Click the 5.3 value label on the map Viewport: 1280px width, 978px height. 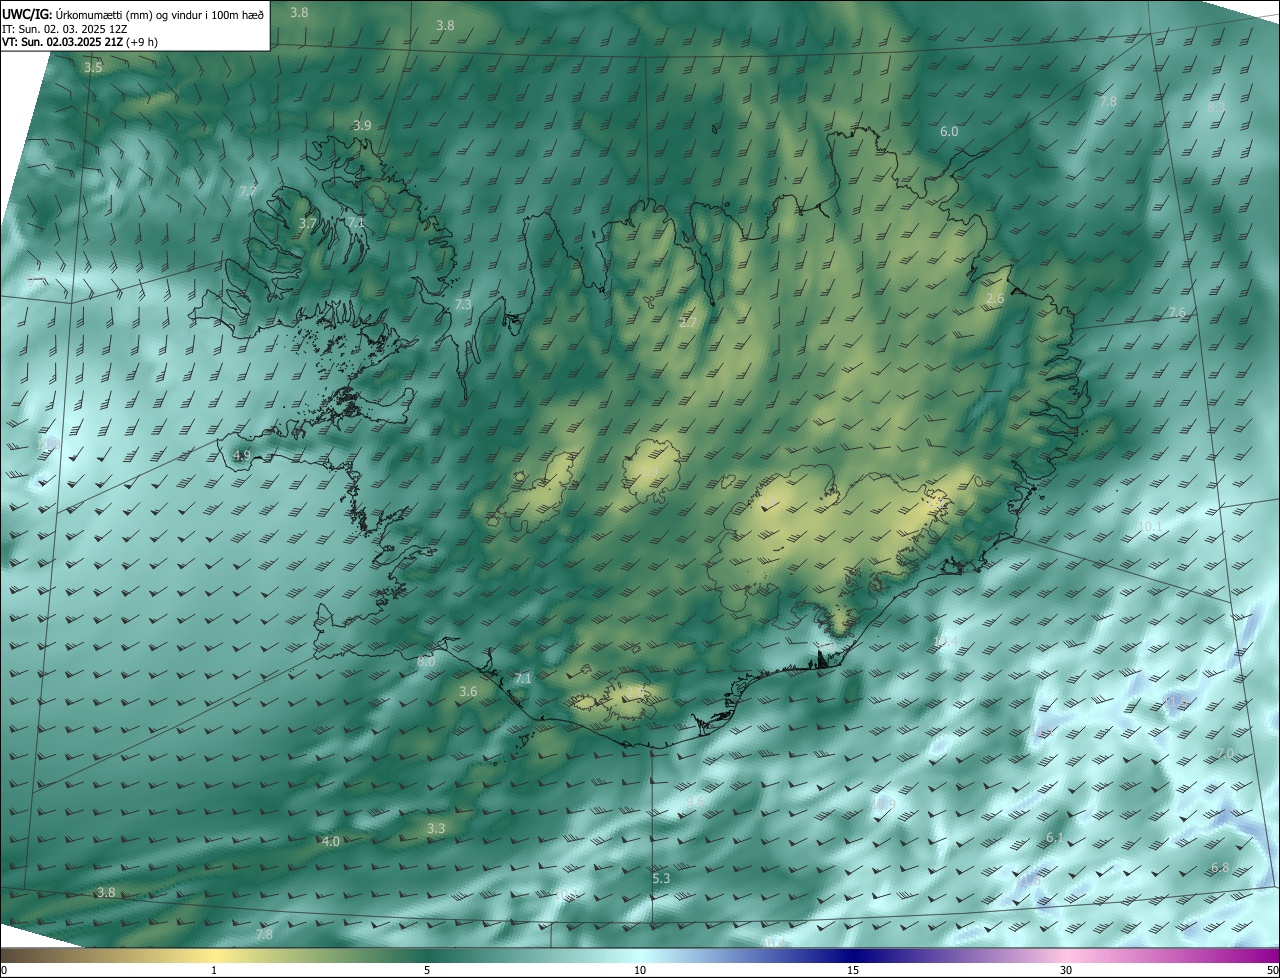tap(661, 879)
